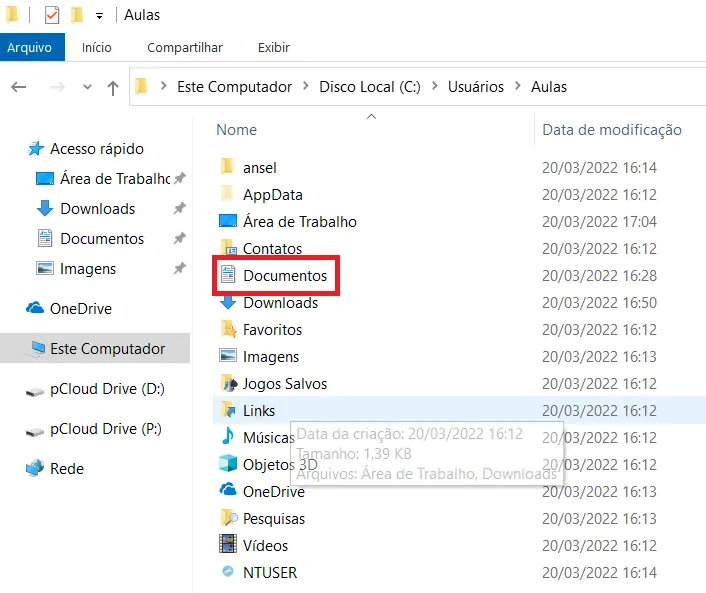Viewport: 706px width, 593px height.
Task: Click the AppData folder name
Action: [273, 195]
